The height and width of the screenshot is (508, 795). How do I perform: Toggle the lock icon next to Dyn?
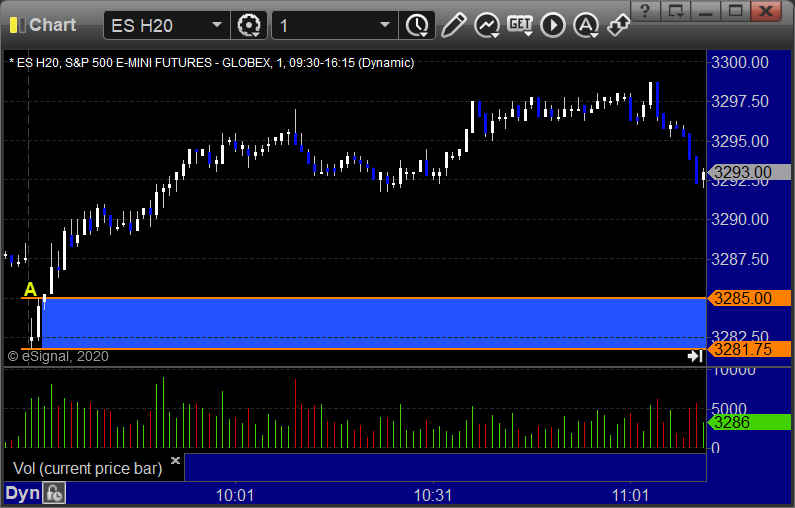pos(54,493)
